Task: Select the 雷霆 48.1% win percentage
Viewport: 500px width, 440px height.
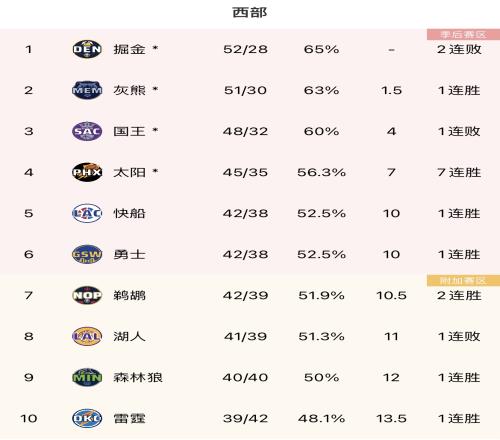Action: (x=321, y=418)
